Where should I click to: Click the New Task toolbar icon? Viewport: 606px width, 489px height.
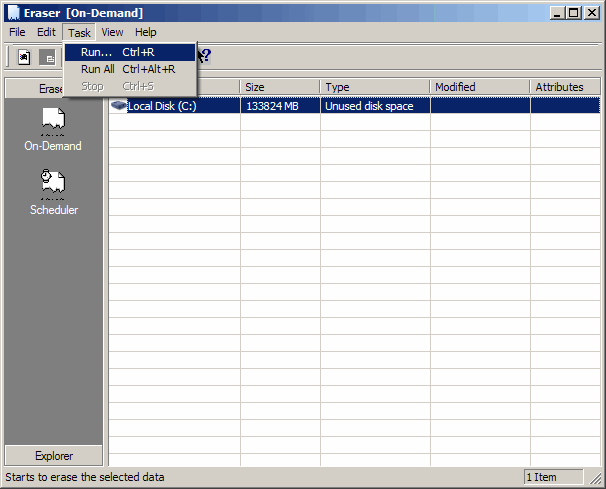(24, 58)
